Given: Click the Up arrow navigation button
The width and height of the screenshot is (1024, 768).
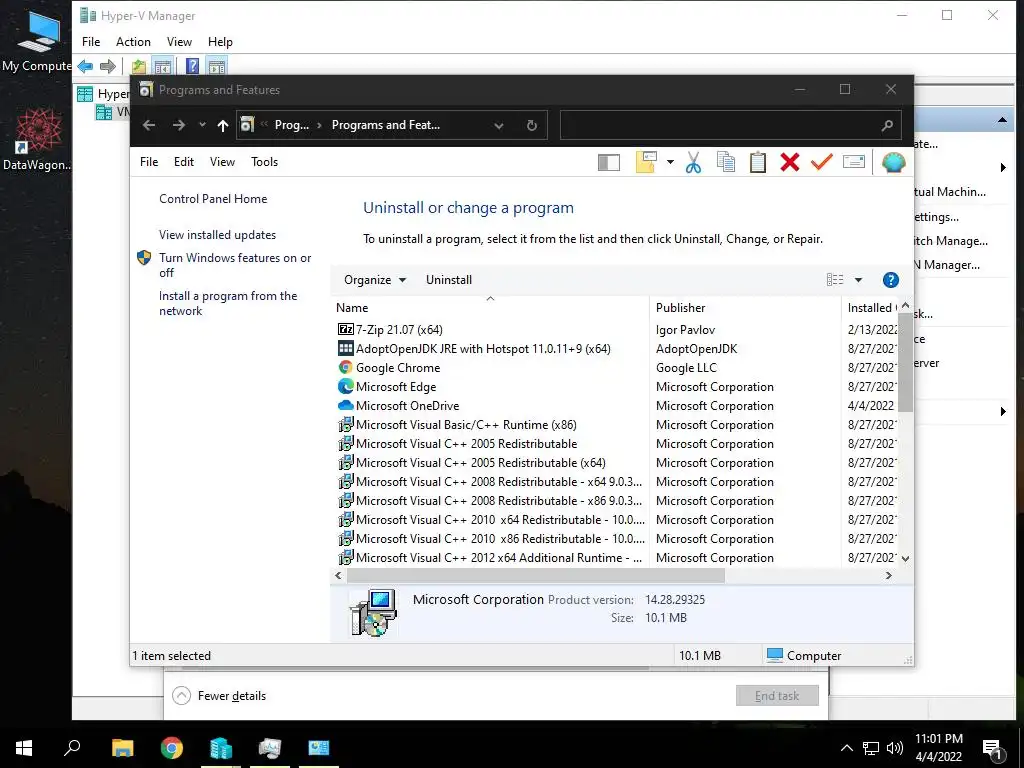Looking at the screenshot, I should click(223, 125).
